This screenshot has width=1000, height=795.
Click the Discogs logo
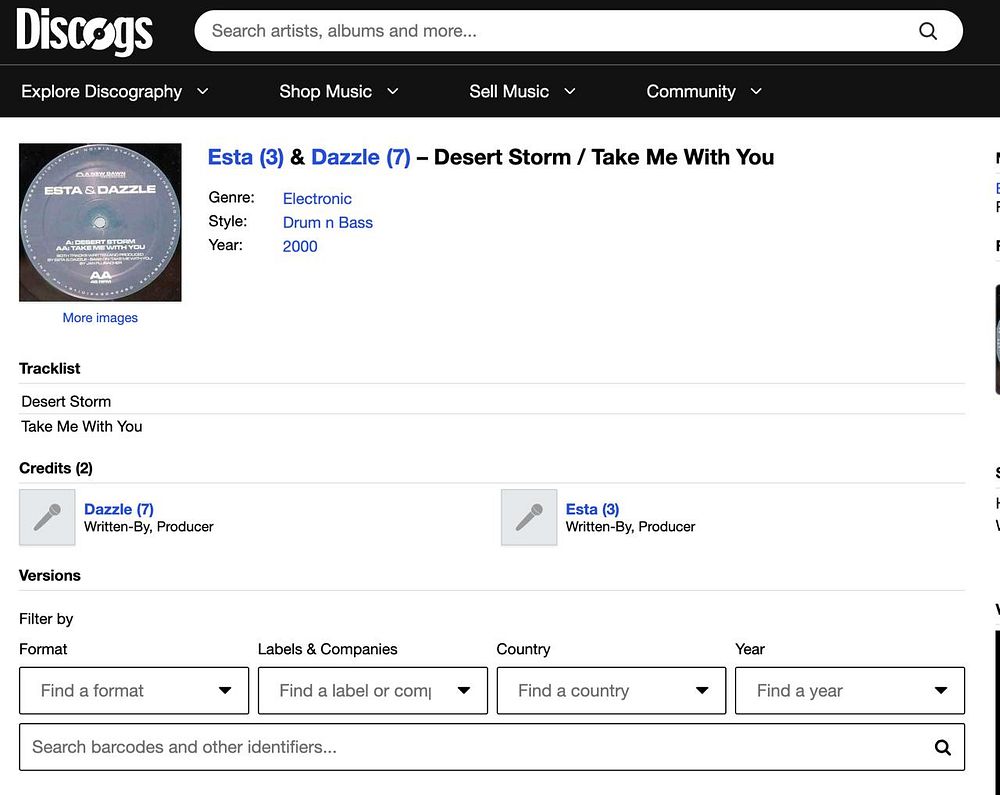coord(84,31)
